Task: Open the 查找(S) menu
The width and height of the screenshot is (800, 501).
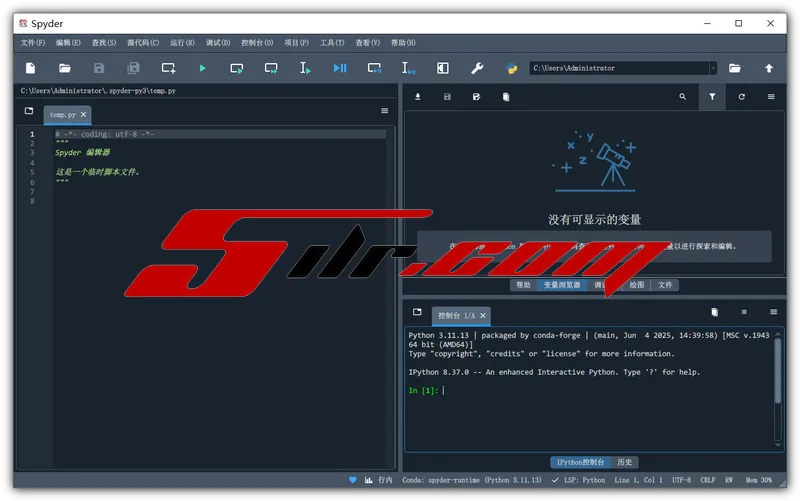Action: tap(104, 43)
